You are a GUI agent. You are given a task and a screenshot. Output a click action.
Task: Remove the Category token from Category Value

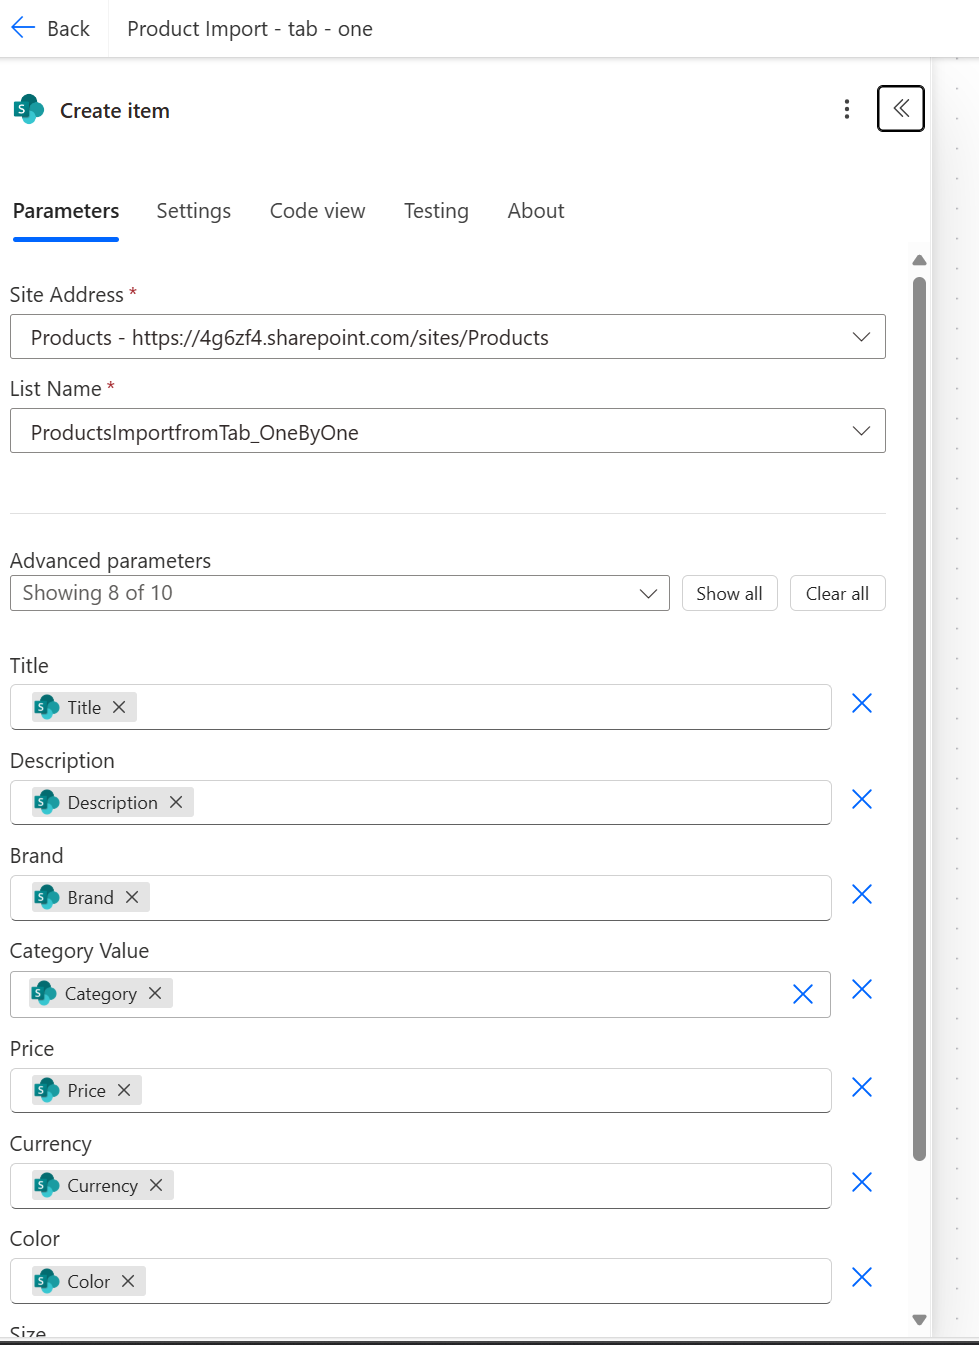(x=155, y=993)
